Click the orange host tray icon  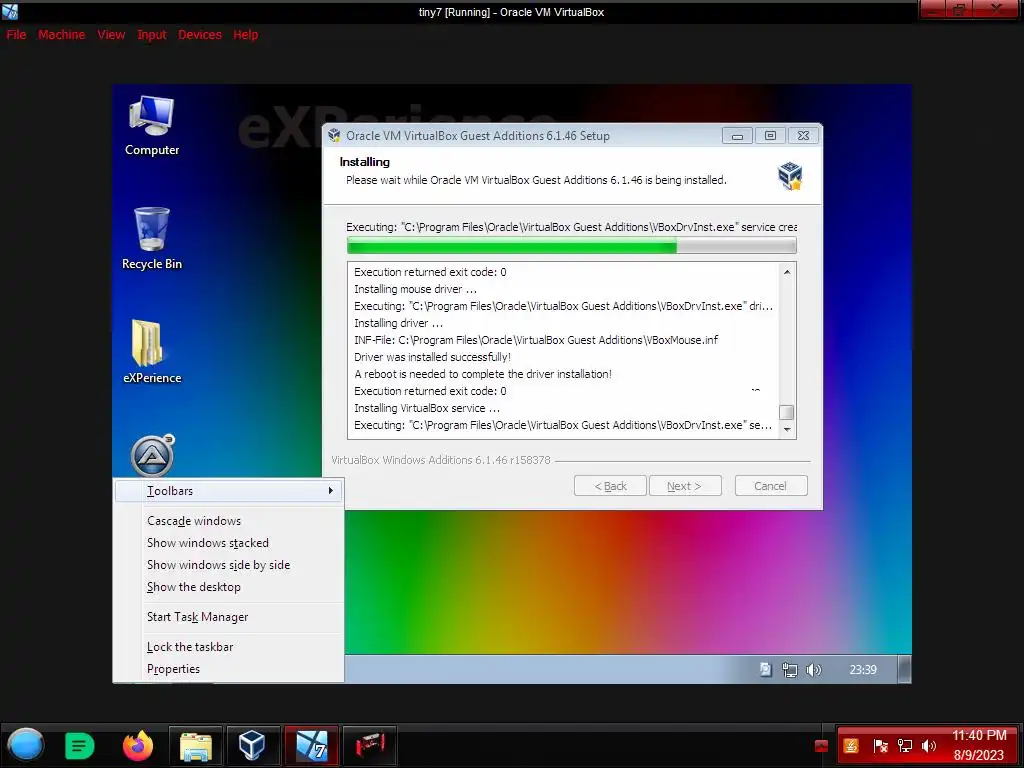point(851,746)
